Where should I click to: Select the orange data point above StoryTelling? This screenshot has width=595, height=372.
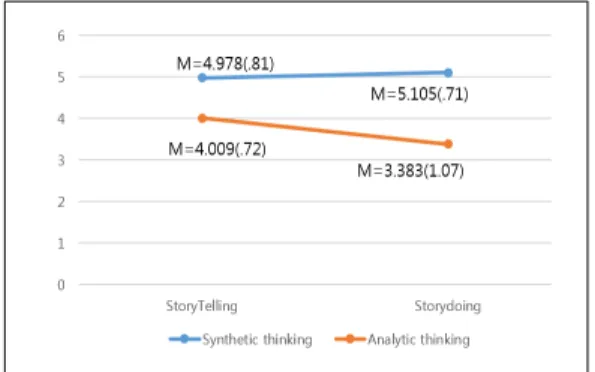(x=202, y=118)
